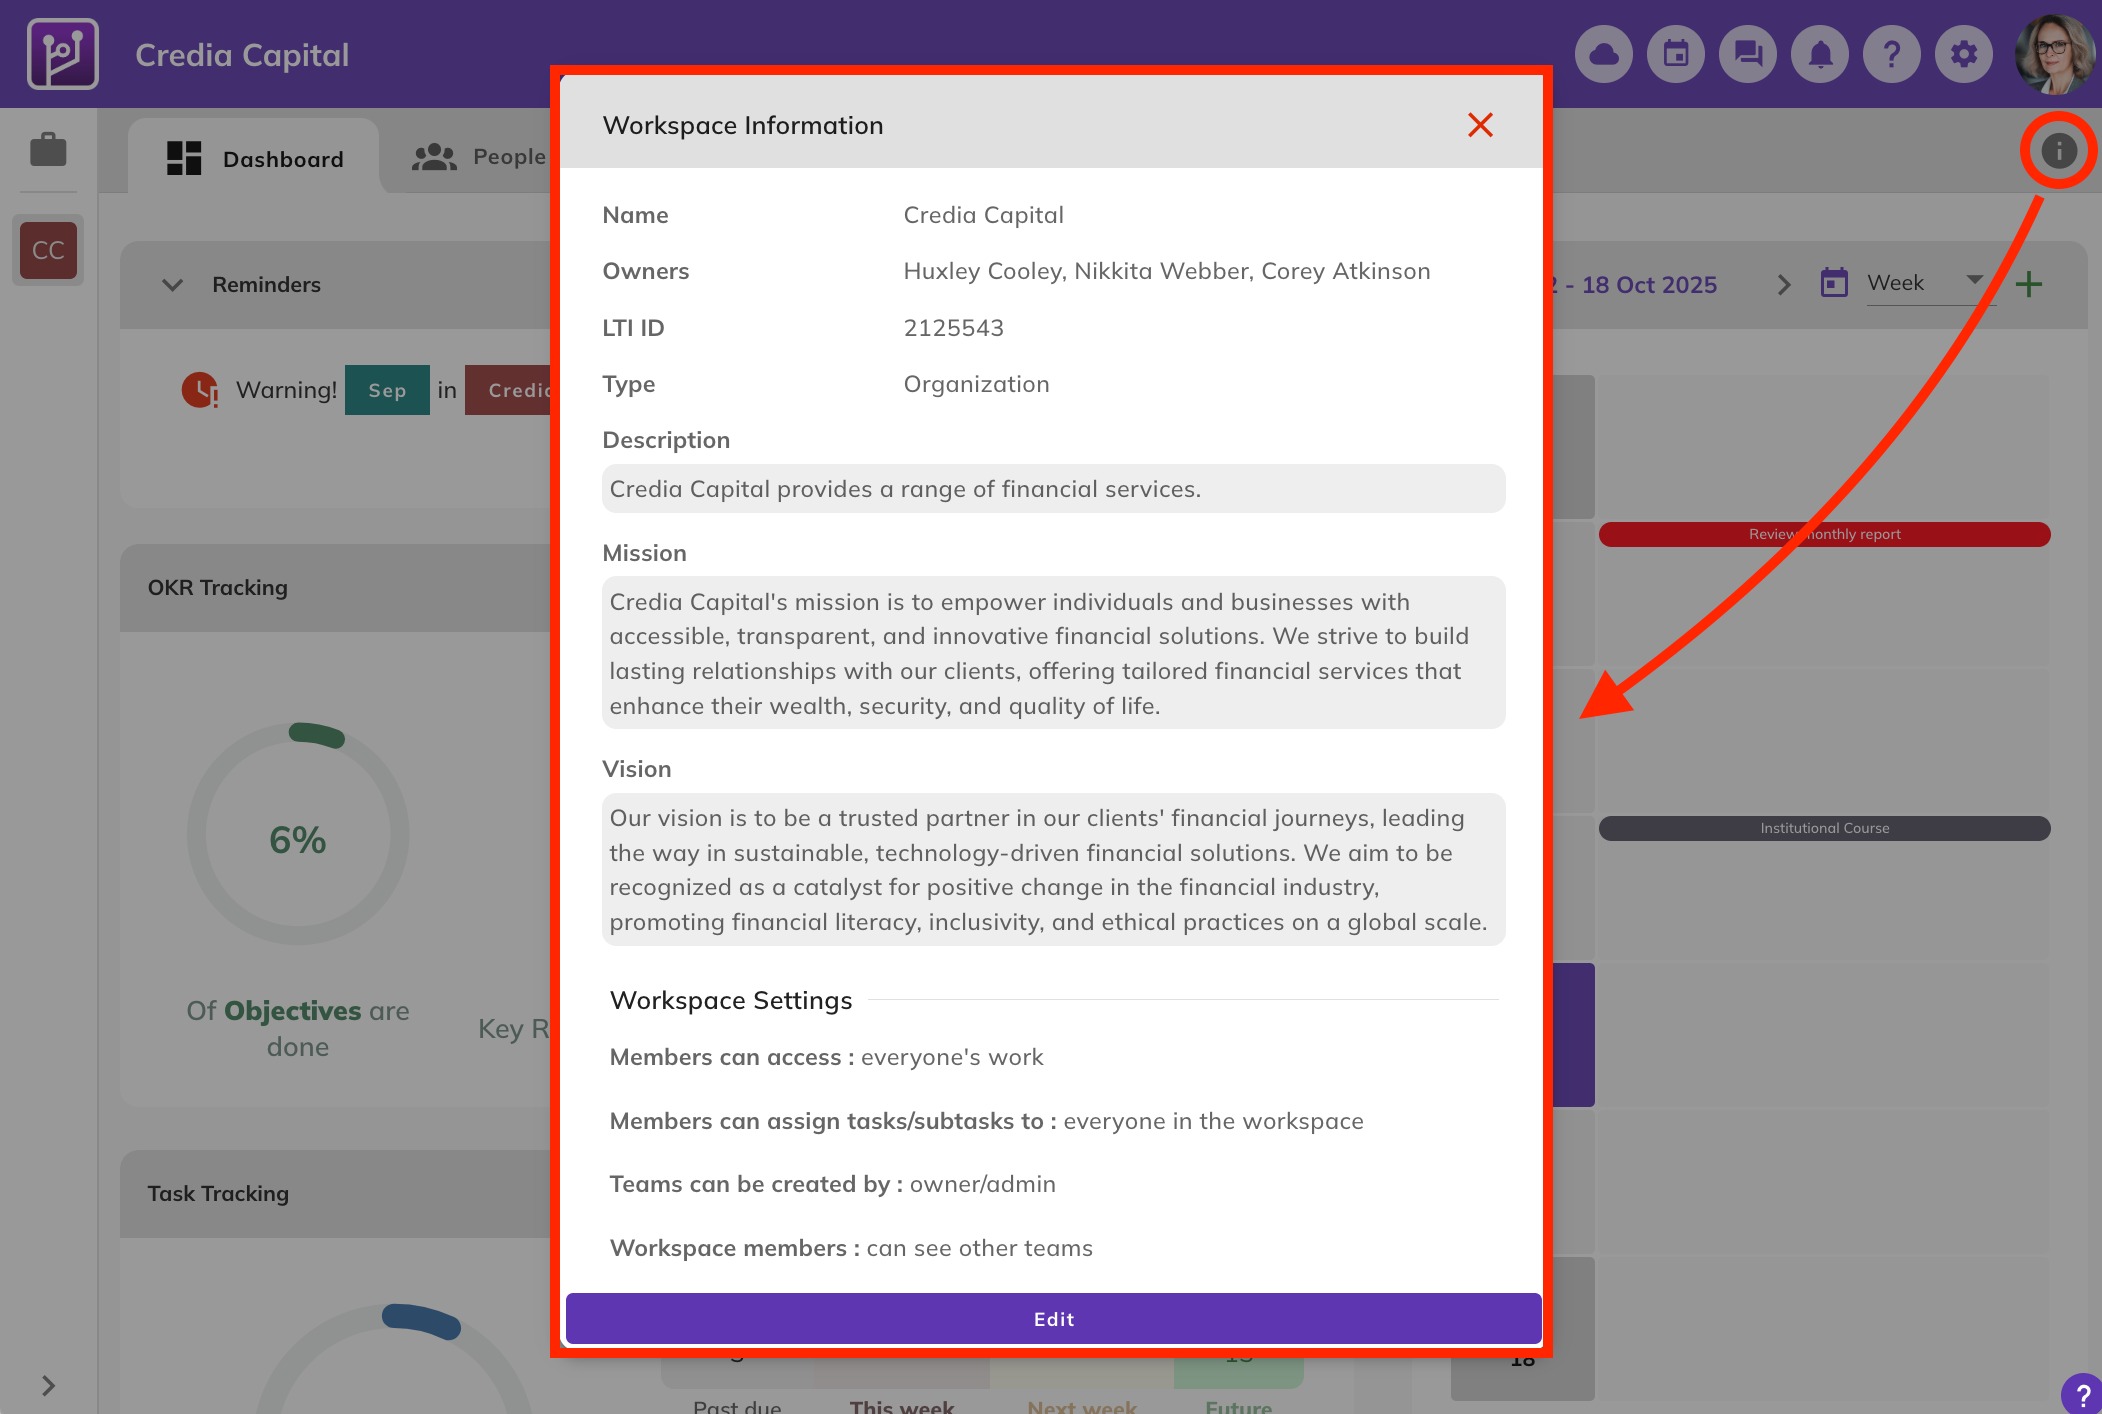Click the green plus add icon
The height and width of the screenshot is (1414, 2102).
tap(2028, 284)
